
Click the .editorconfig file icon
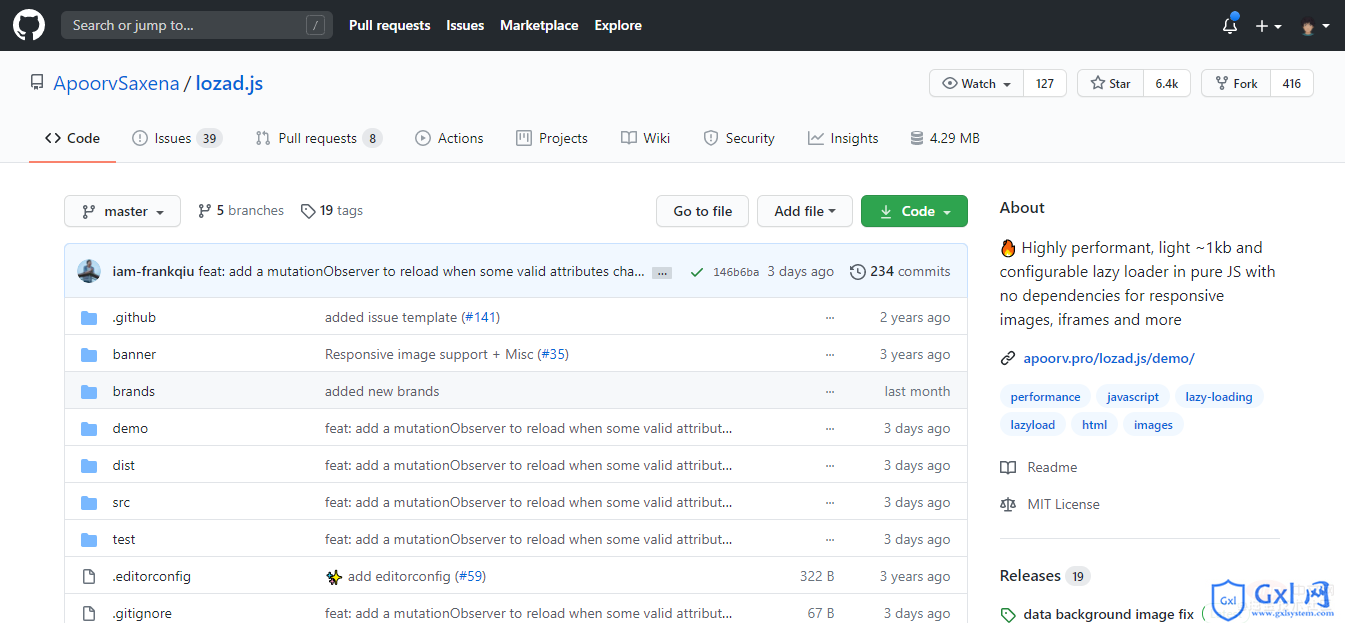tap(89, 577)
